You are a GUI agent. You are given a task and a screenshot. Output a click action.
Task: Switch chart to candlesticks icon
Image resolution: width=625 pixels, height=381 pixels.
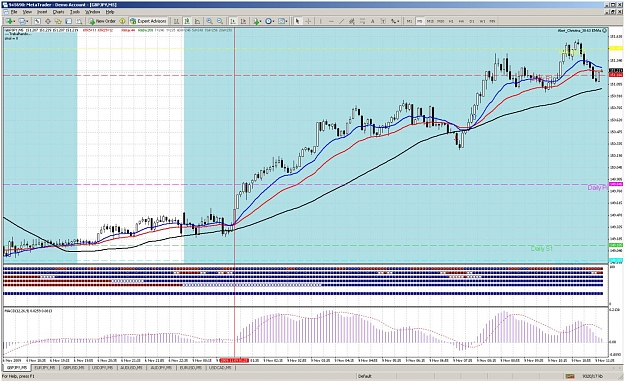[x=187, y=21]
